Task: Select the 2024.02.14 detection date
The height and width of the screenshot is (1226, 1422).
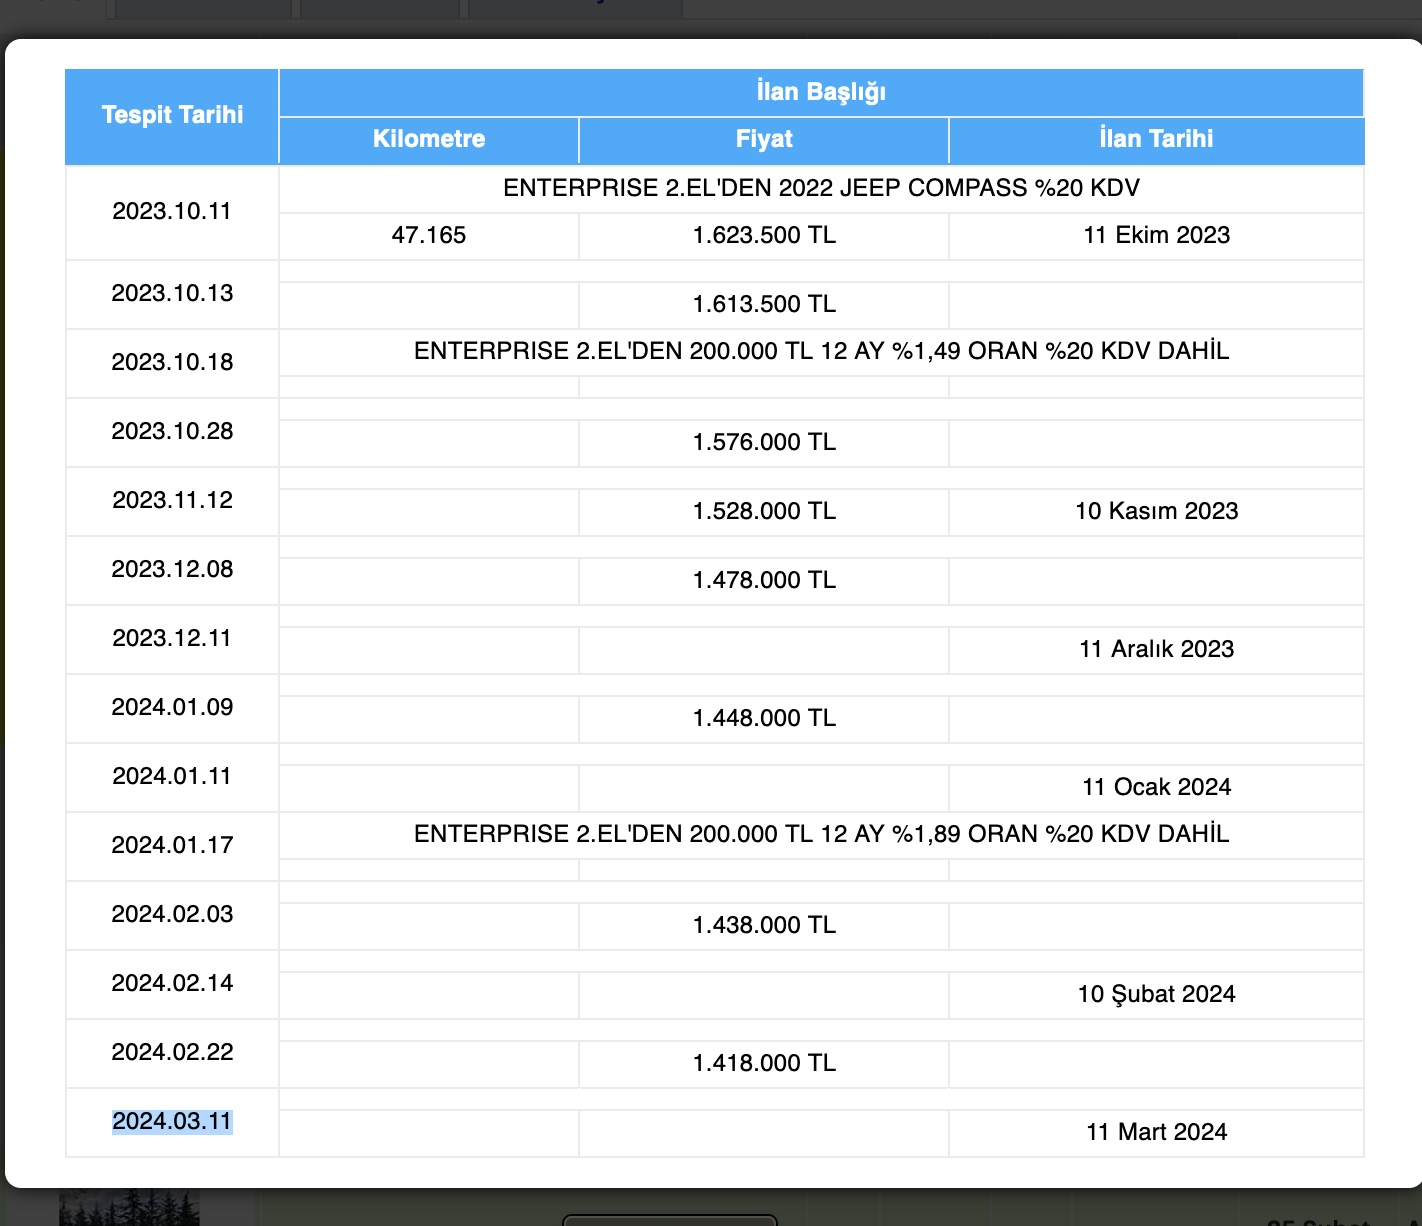Action: click(x=172, y=983)
